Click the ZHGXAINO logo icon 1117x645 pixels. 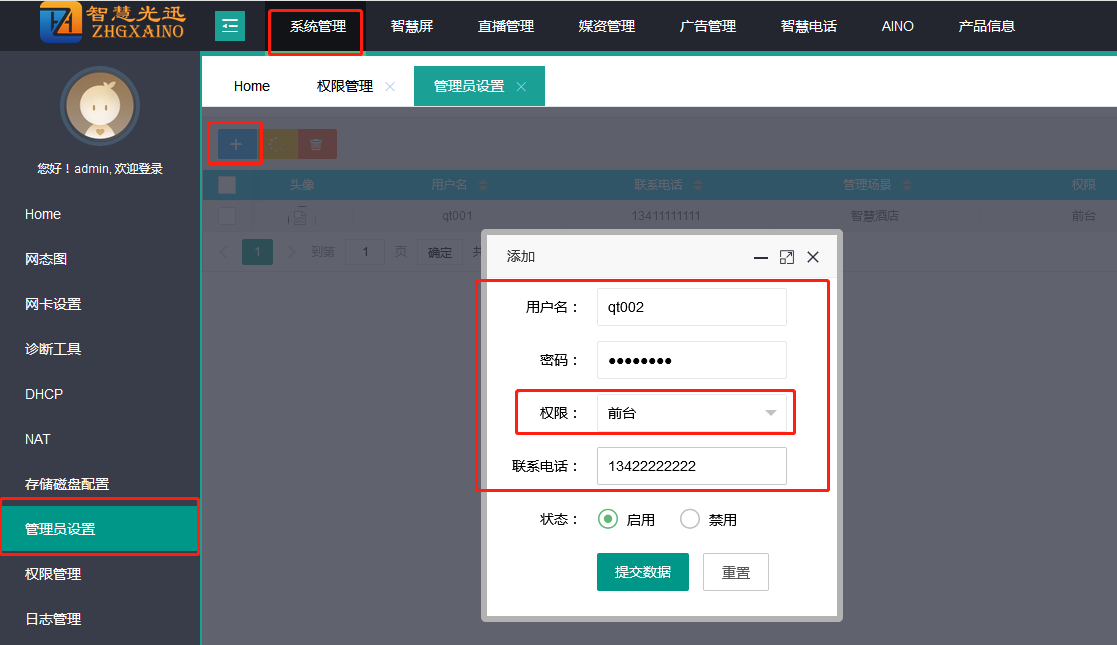pos(61,24)
